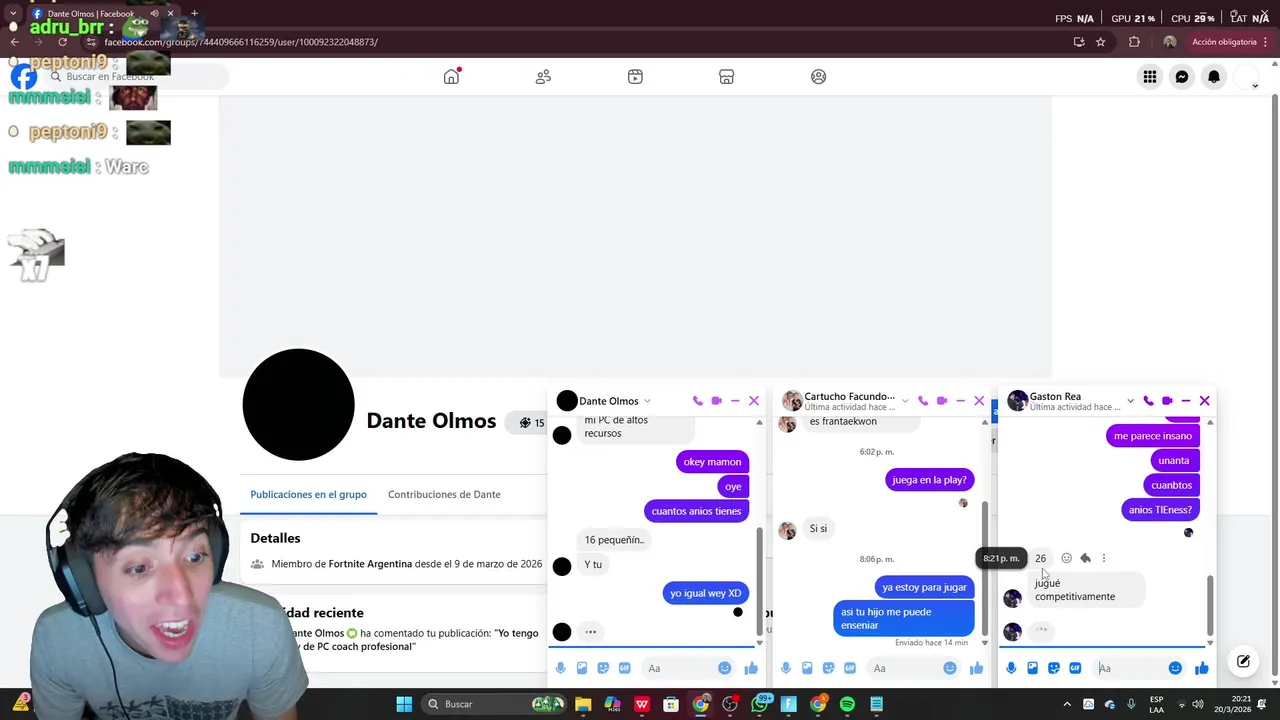This screenshot has width=1280, height=720.
Task: Click the new message compose icon
Action: [1243, 661]
